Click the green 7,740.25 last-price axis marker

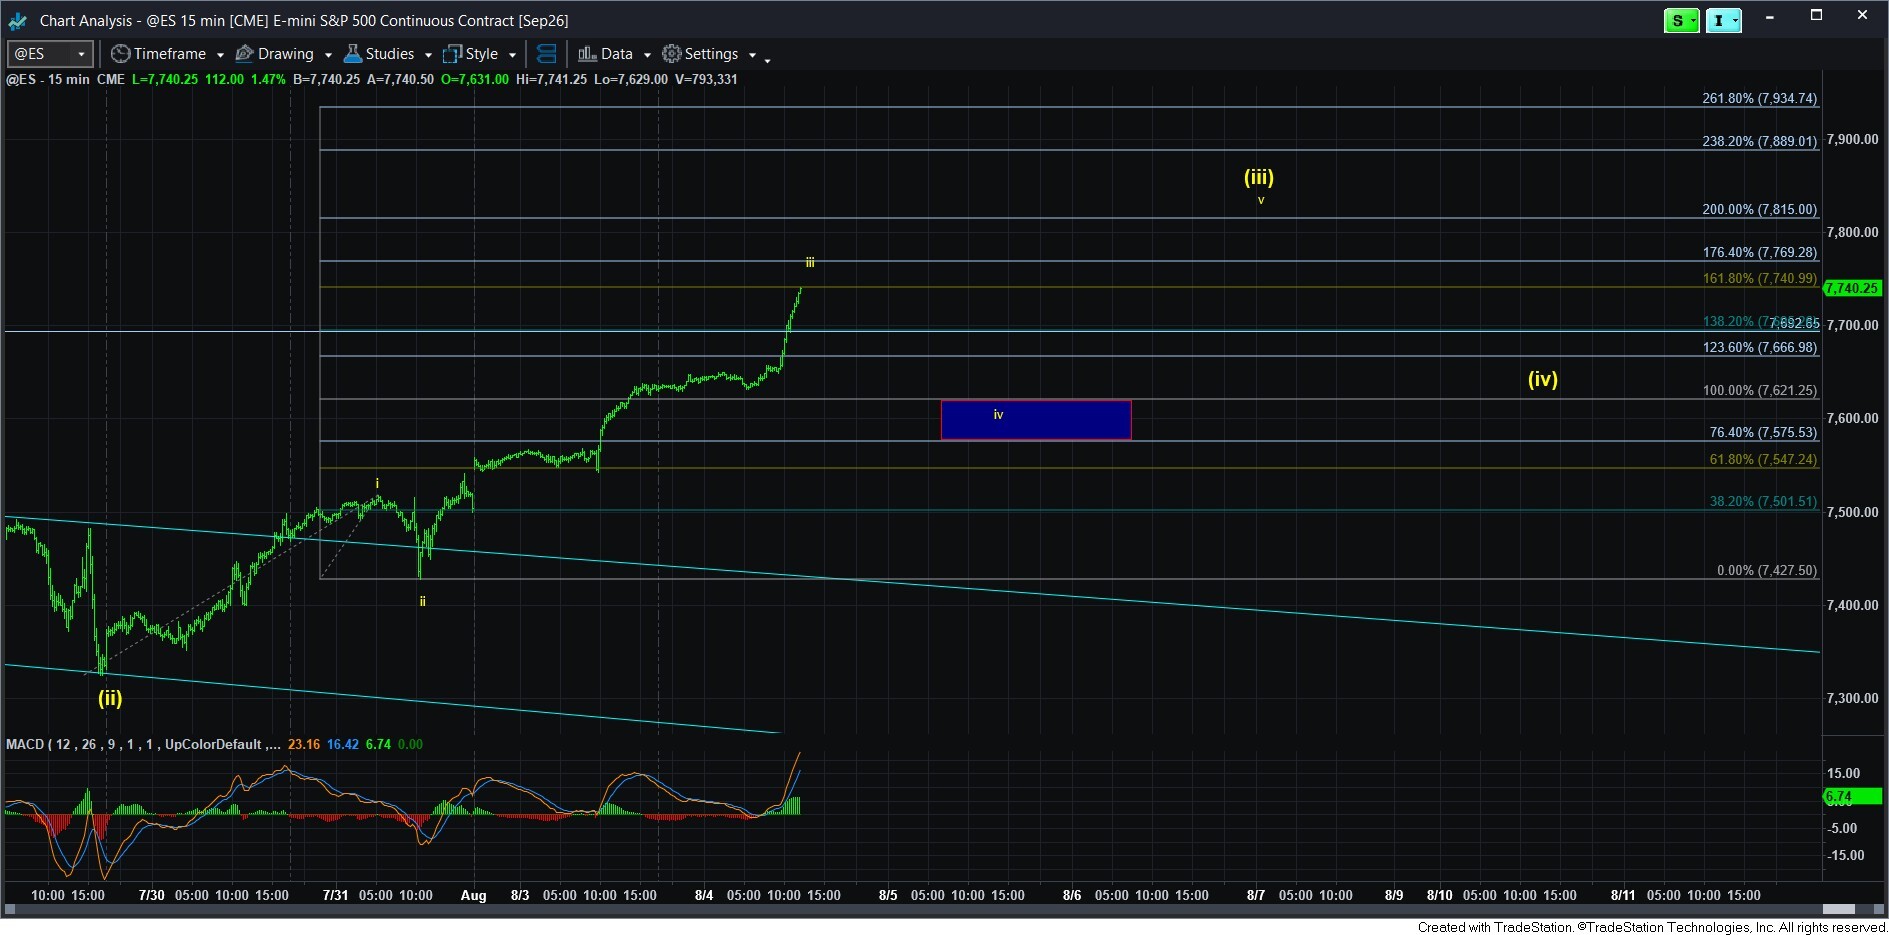pyautogui.click(x=1852, y=288)
